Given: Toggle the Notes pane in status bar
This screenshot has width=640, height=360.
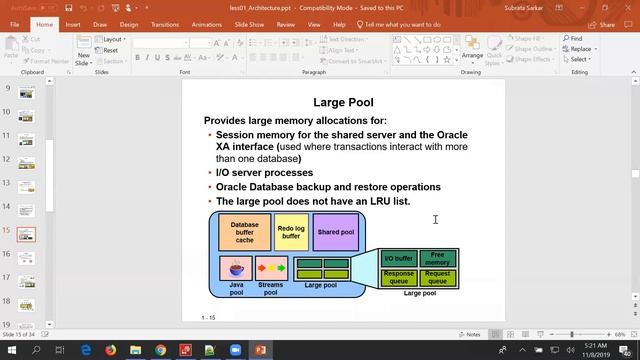Looking at the screenshot, I should tap(469, 334).
